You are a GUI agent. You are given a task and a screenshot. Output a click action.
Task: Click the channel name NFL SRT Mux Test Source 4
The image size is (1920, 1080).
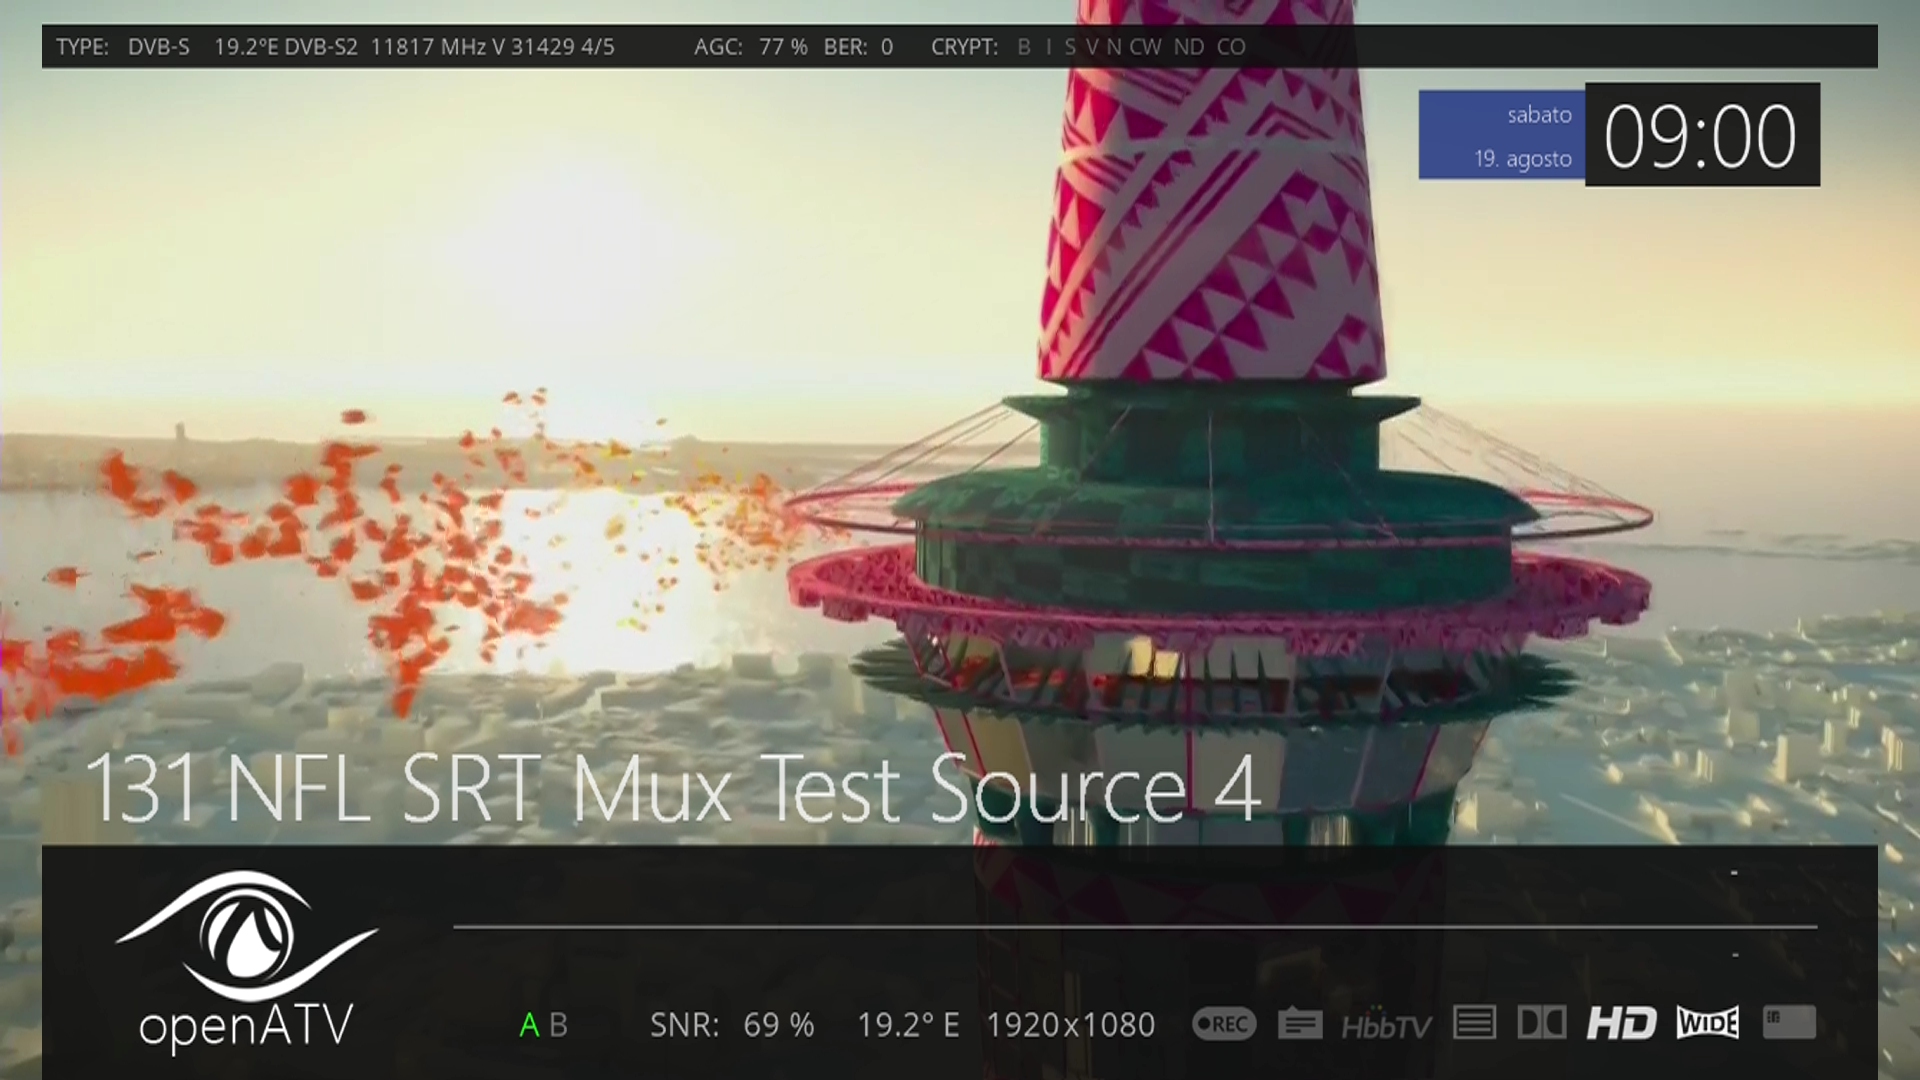coord(672,790)
